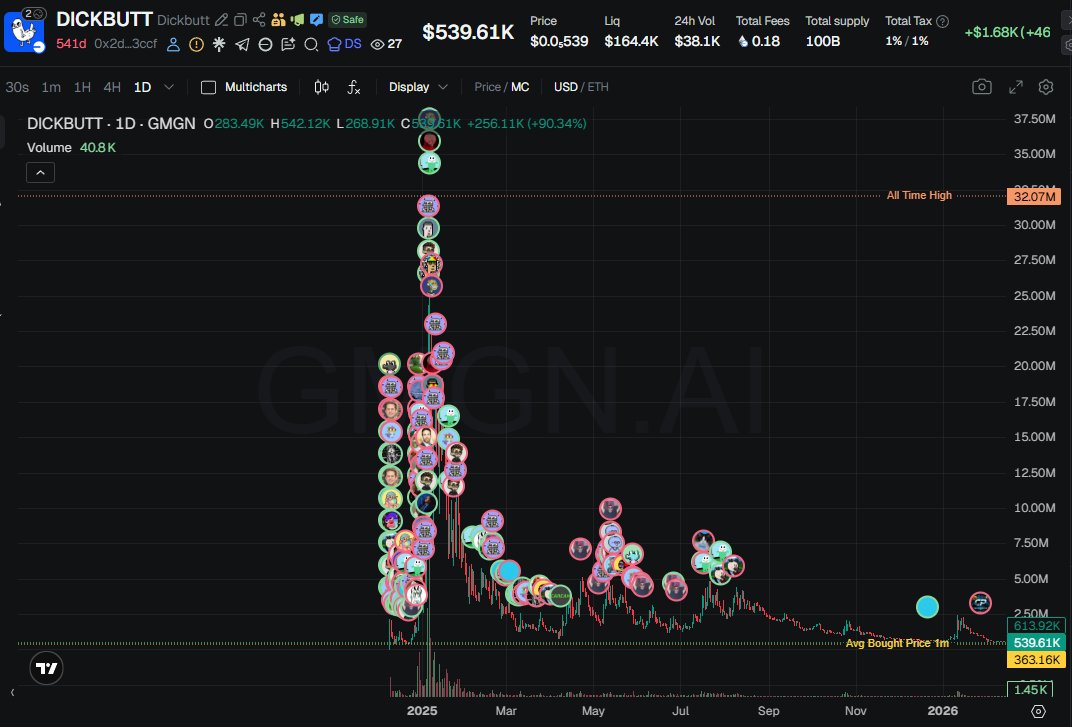Open the fx indicators icon
1072x727 pixels.
click(x=353, y=87)
